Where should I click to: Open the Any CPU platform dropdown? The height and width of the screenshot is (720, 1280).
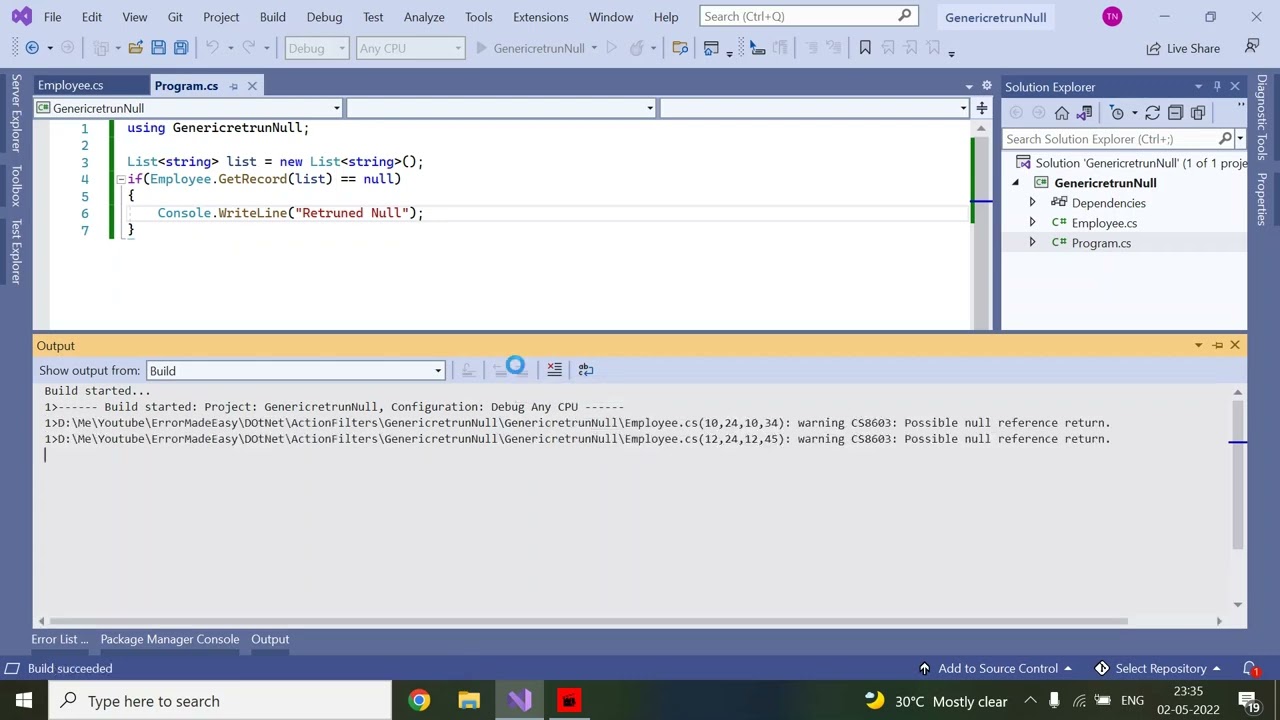tap(410, 48)
